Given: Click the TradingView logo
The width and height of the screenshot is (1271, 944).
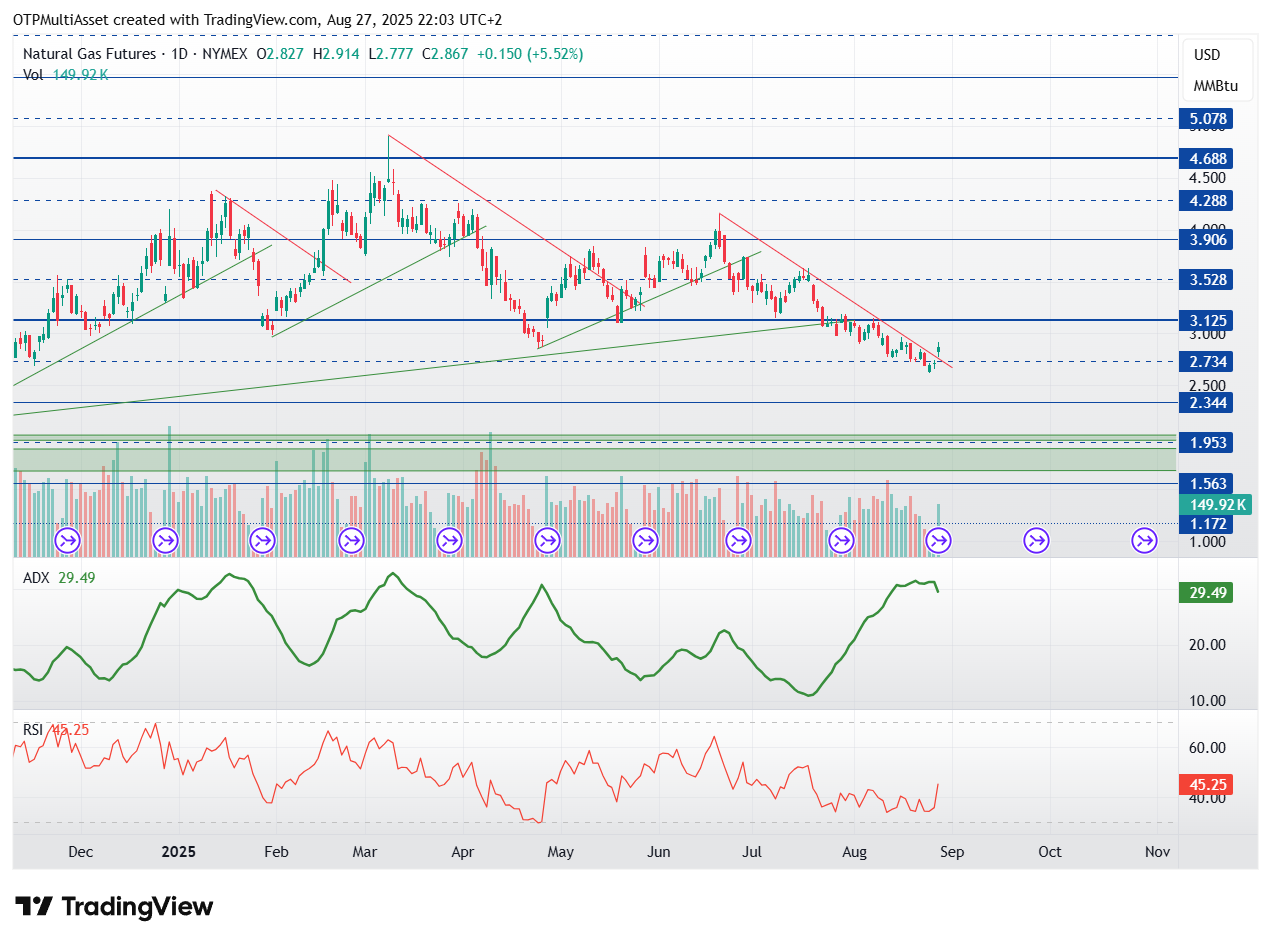Looking at the screenshot, I should pos(115,907).
